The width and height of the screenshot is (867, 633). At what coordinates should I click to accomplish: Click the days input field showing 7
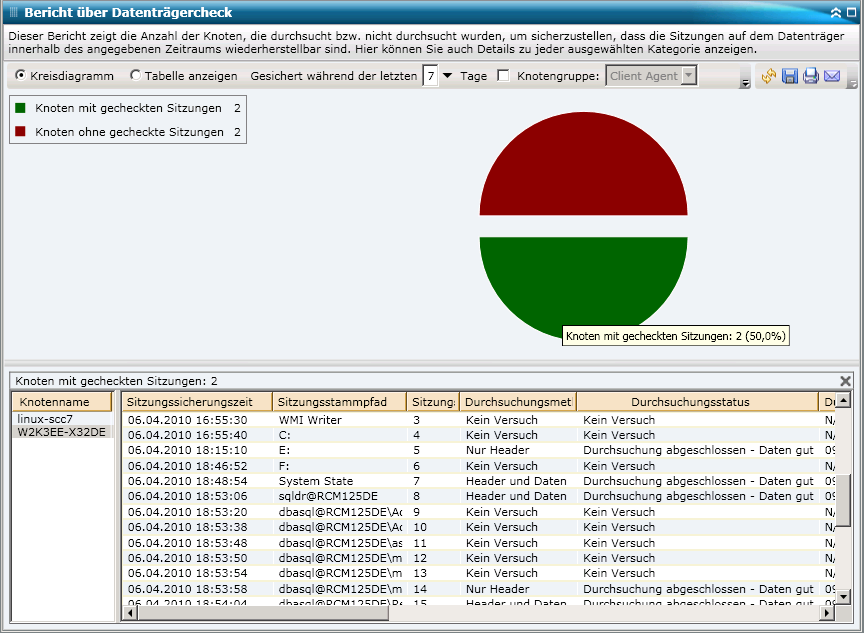pyautogui.click(x=430, y=76)
